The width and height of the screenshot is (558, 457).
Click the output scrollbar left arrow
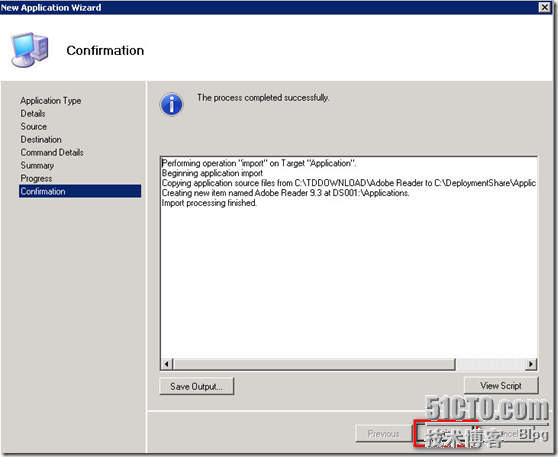pos(167,364)
